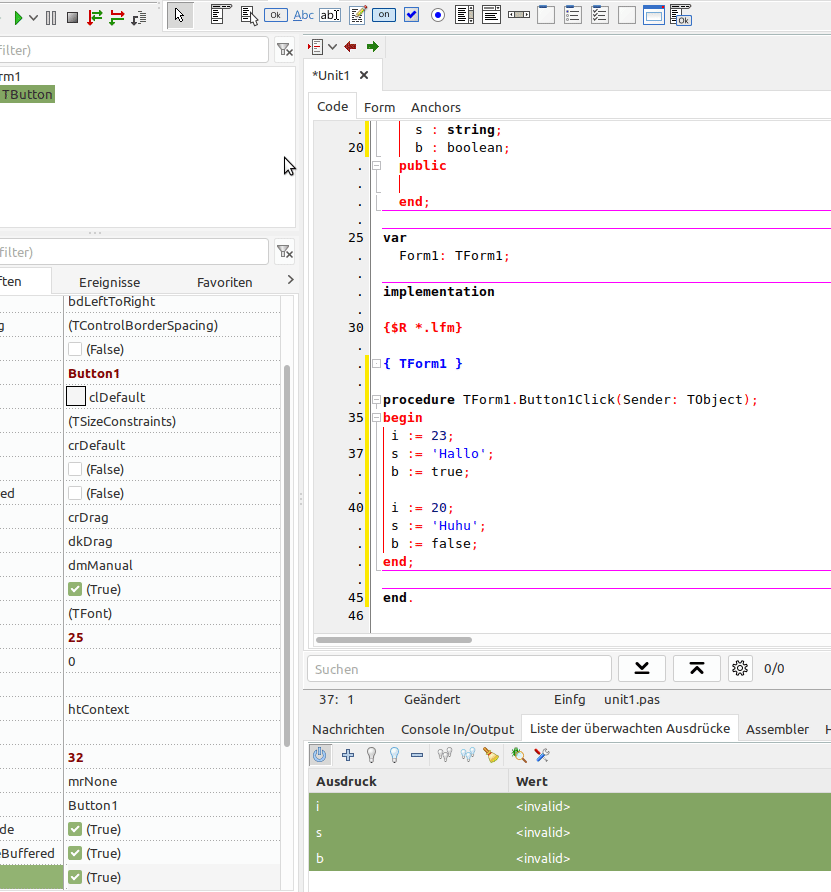The height and width of the screenshot is (892, 831).
Task: Select the pointer selection tool
Action: click(180, 15)
